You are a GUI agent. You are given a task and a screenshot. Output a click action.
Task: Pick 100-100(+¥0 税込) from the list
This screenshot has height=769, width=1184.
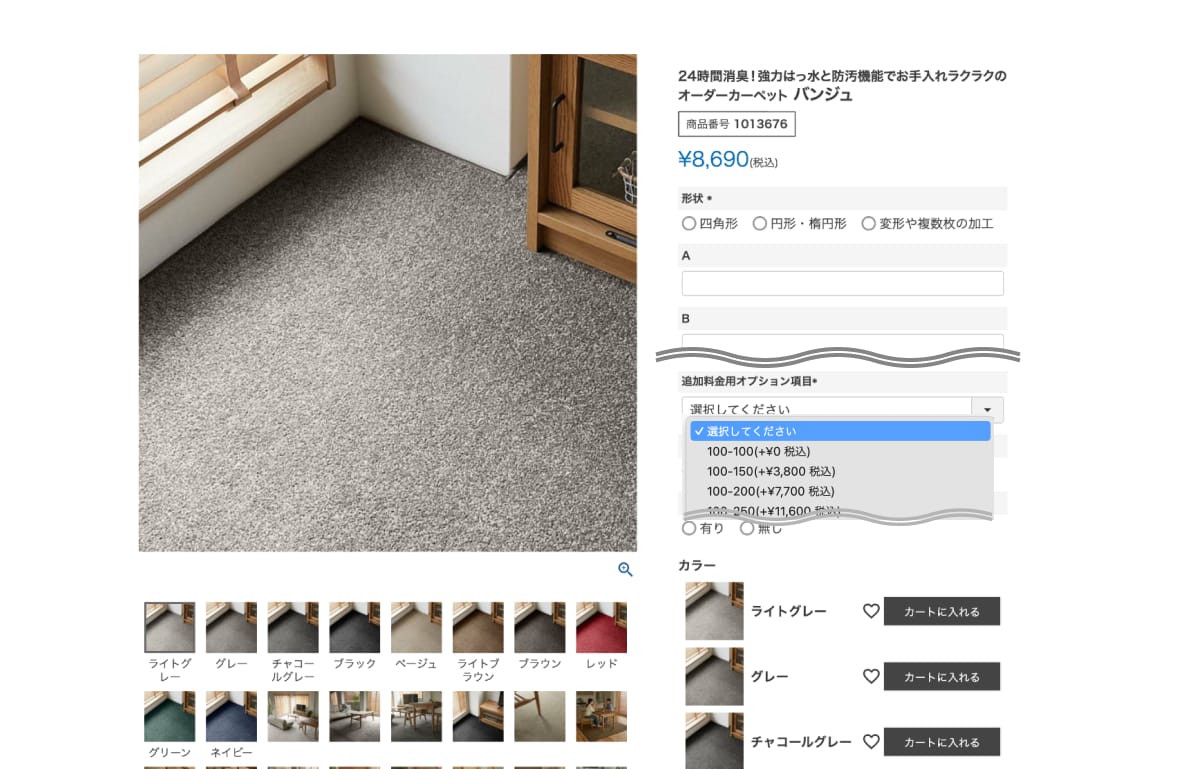coord(758,451)
